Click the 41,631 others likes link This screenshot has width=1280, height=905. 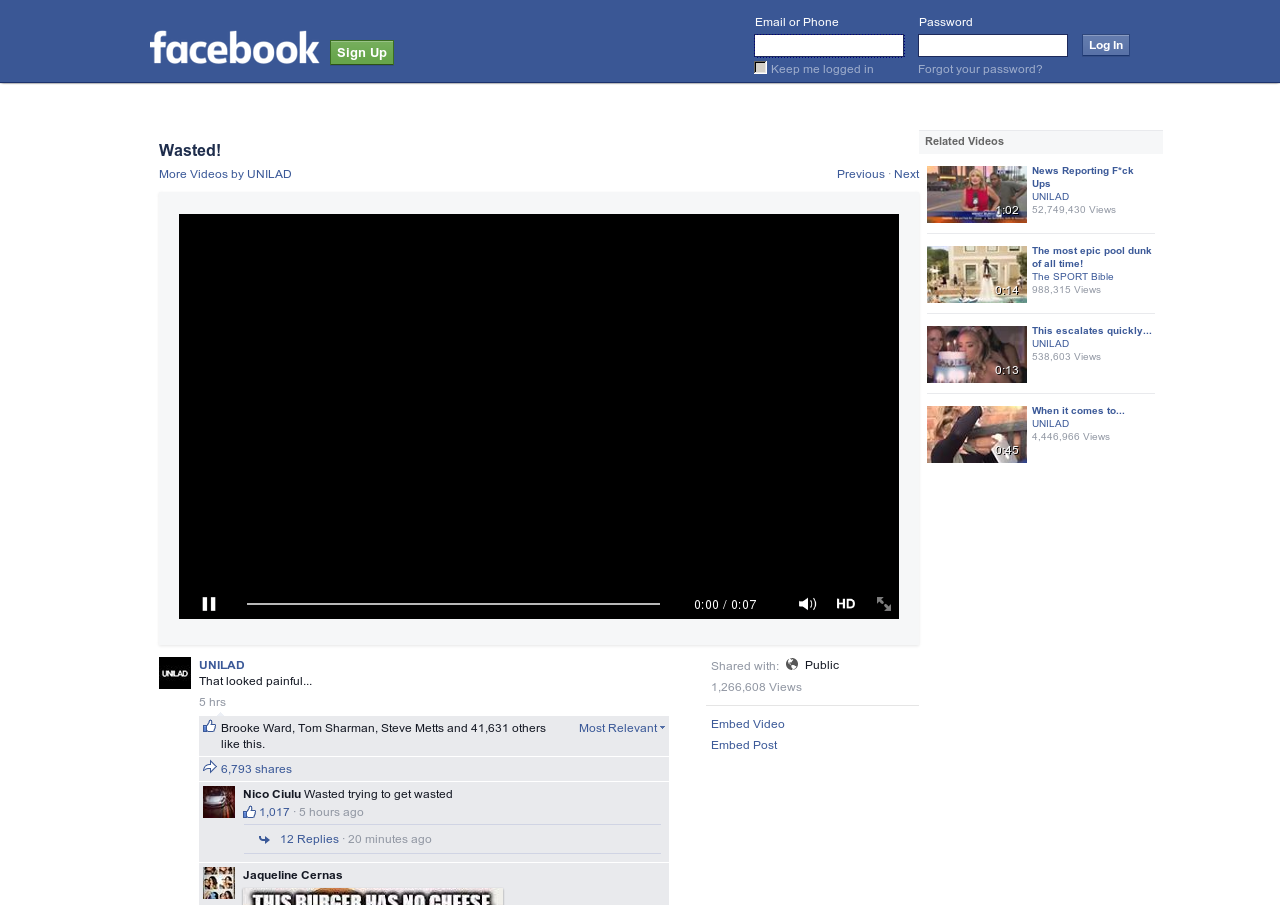point(509,728)
